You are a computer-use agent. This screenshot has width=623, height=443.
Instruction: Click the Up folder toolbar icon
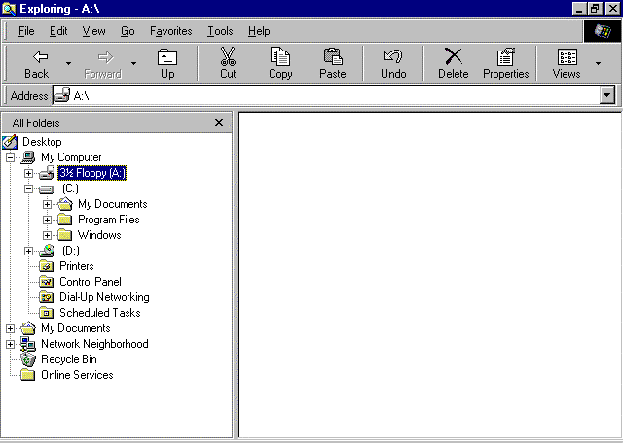point(167,58)
